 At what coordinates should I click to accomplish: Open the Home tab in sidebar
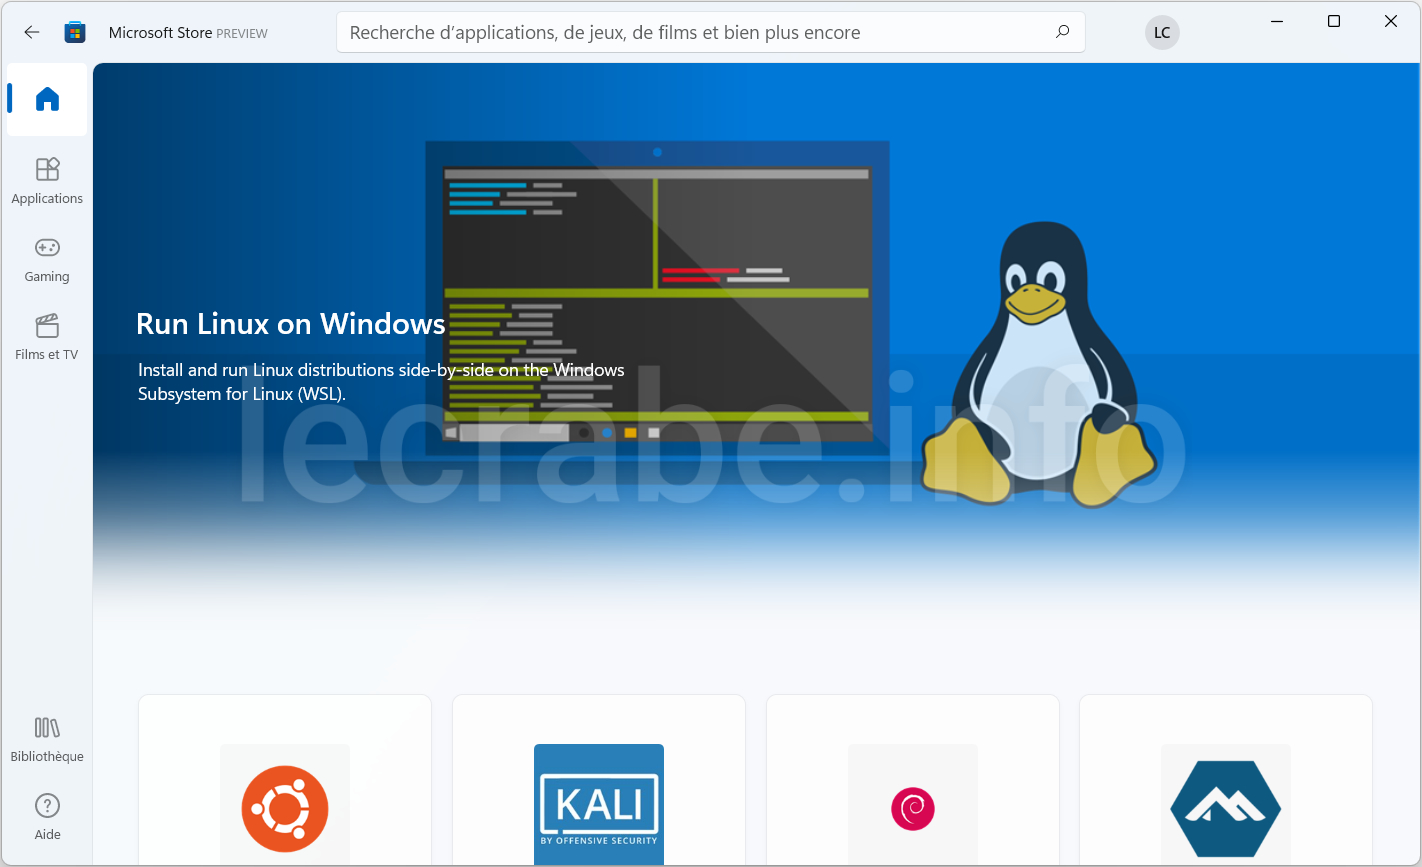coord(47,99)
